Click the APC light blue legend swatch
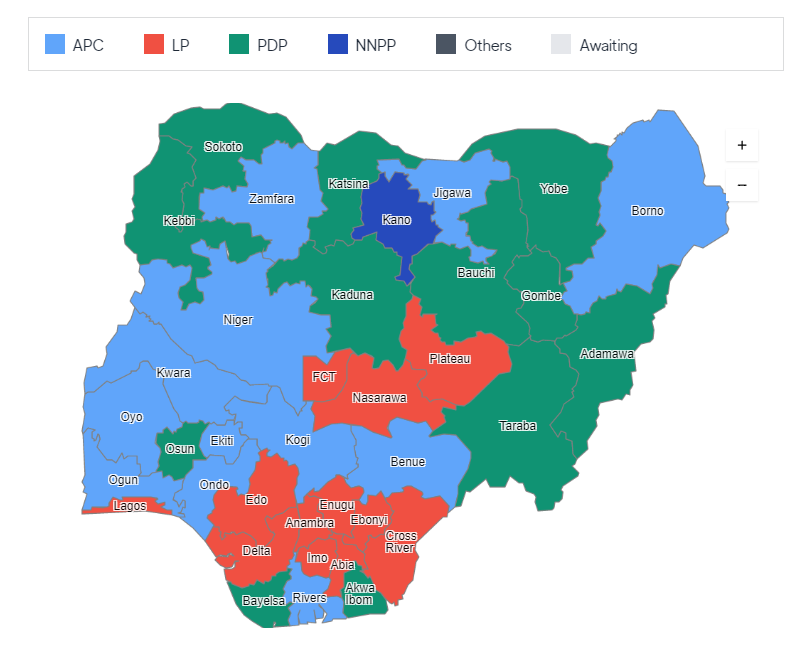The height and width of the screenshot is (648, 798). point(55,44)
